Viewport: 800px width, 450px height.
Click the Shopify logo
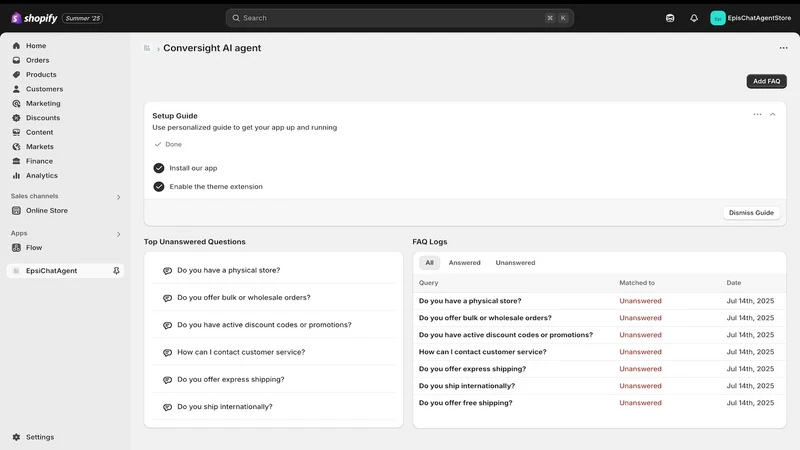(x=34, y=18)
